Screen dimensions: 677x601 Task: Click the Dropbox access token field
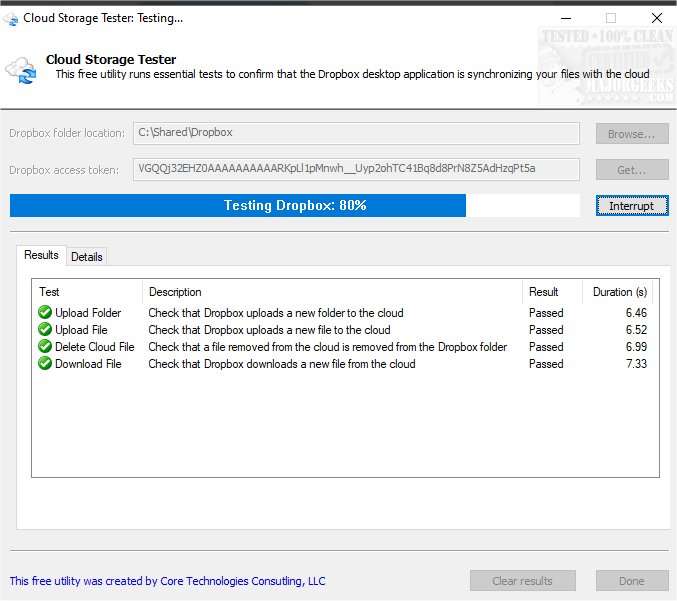(356, 169)
